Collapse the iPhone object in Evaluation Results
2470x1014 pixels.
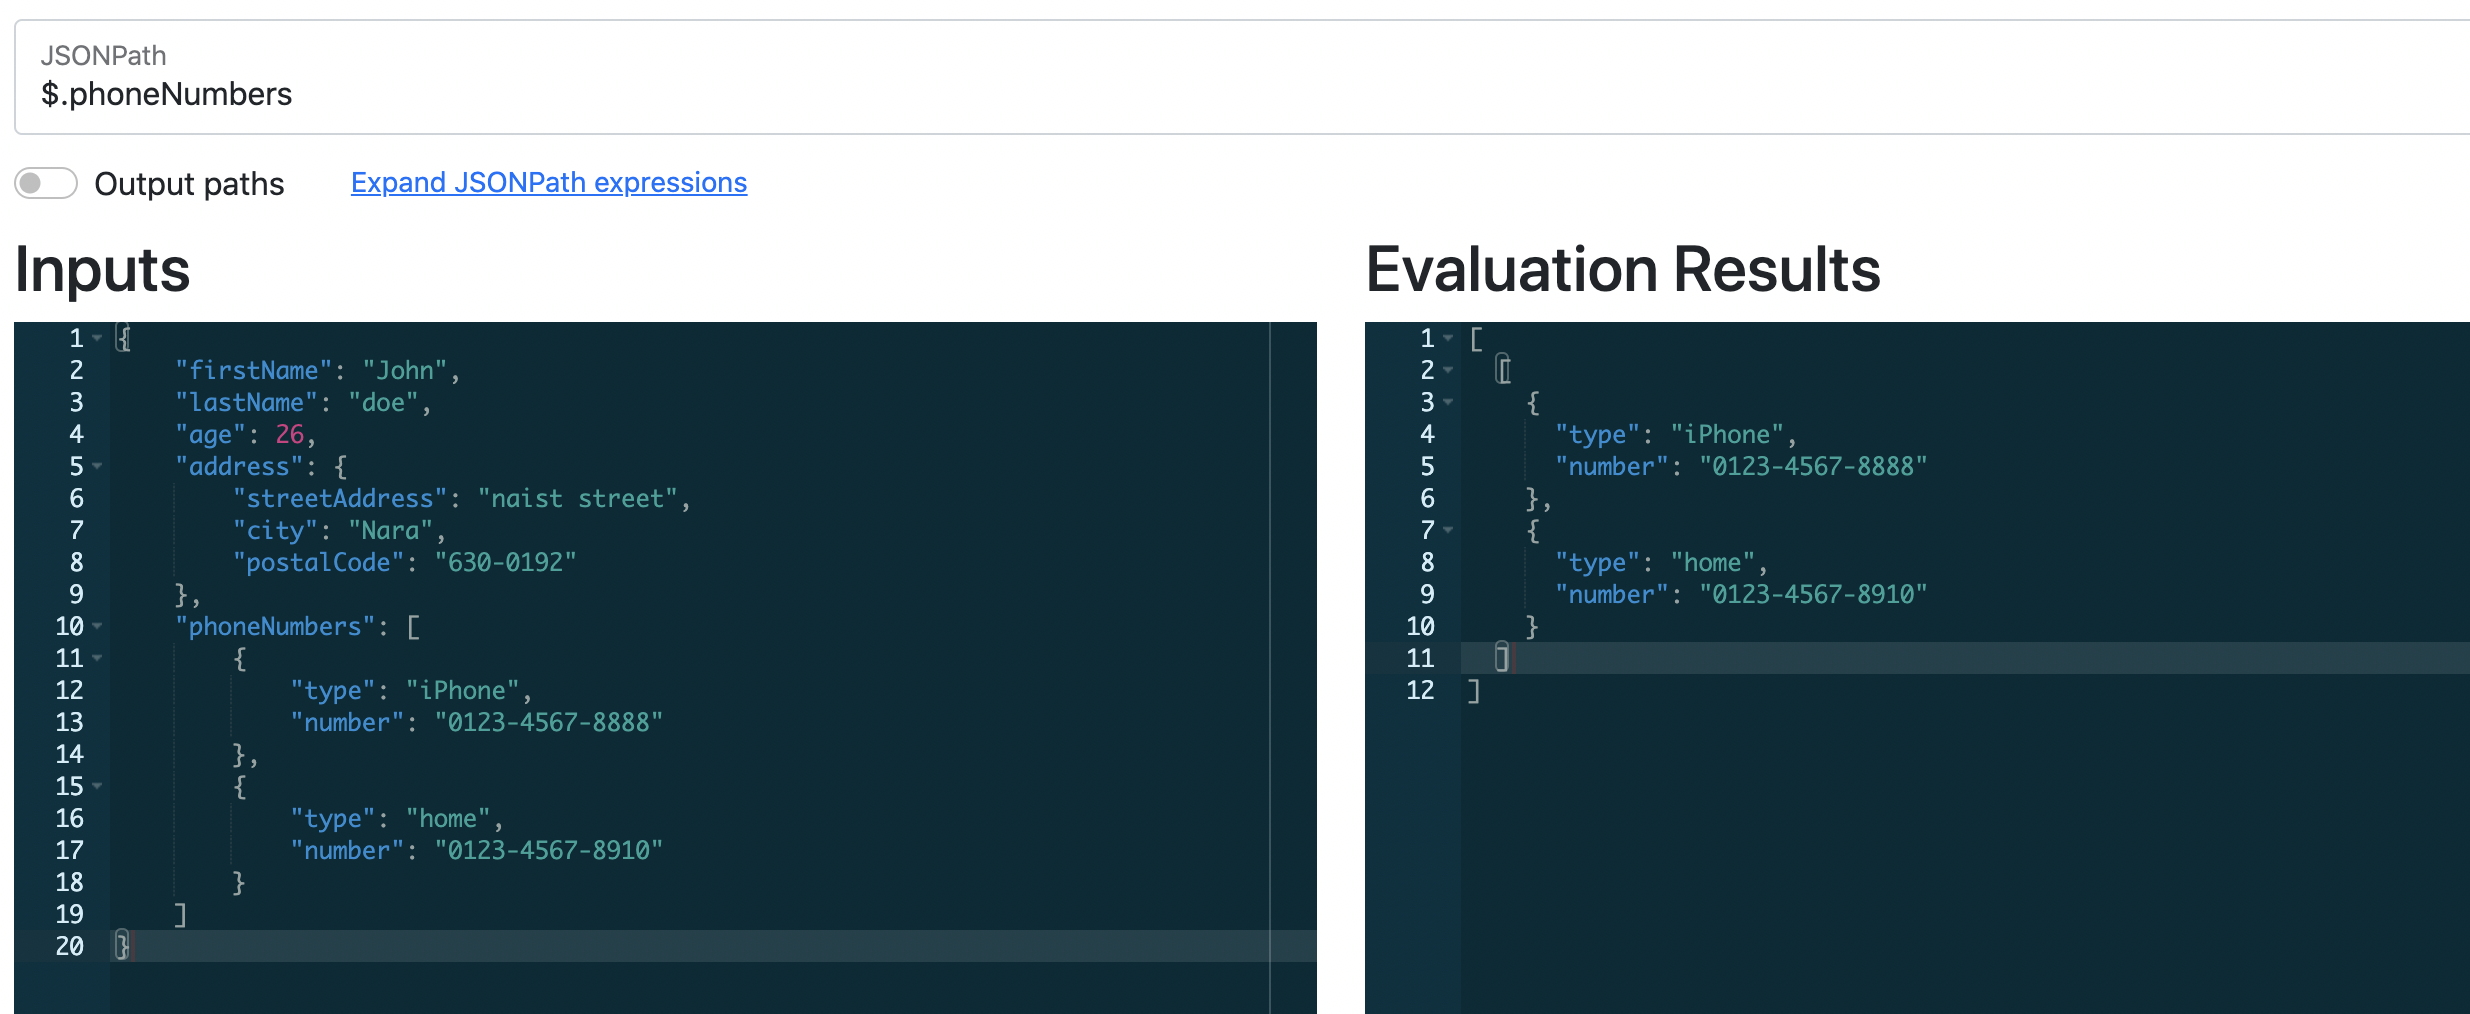point(1448,402)
